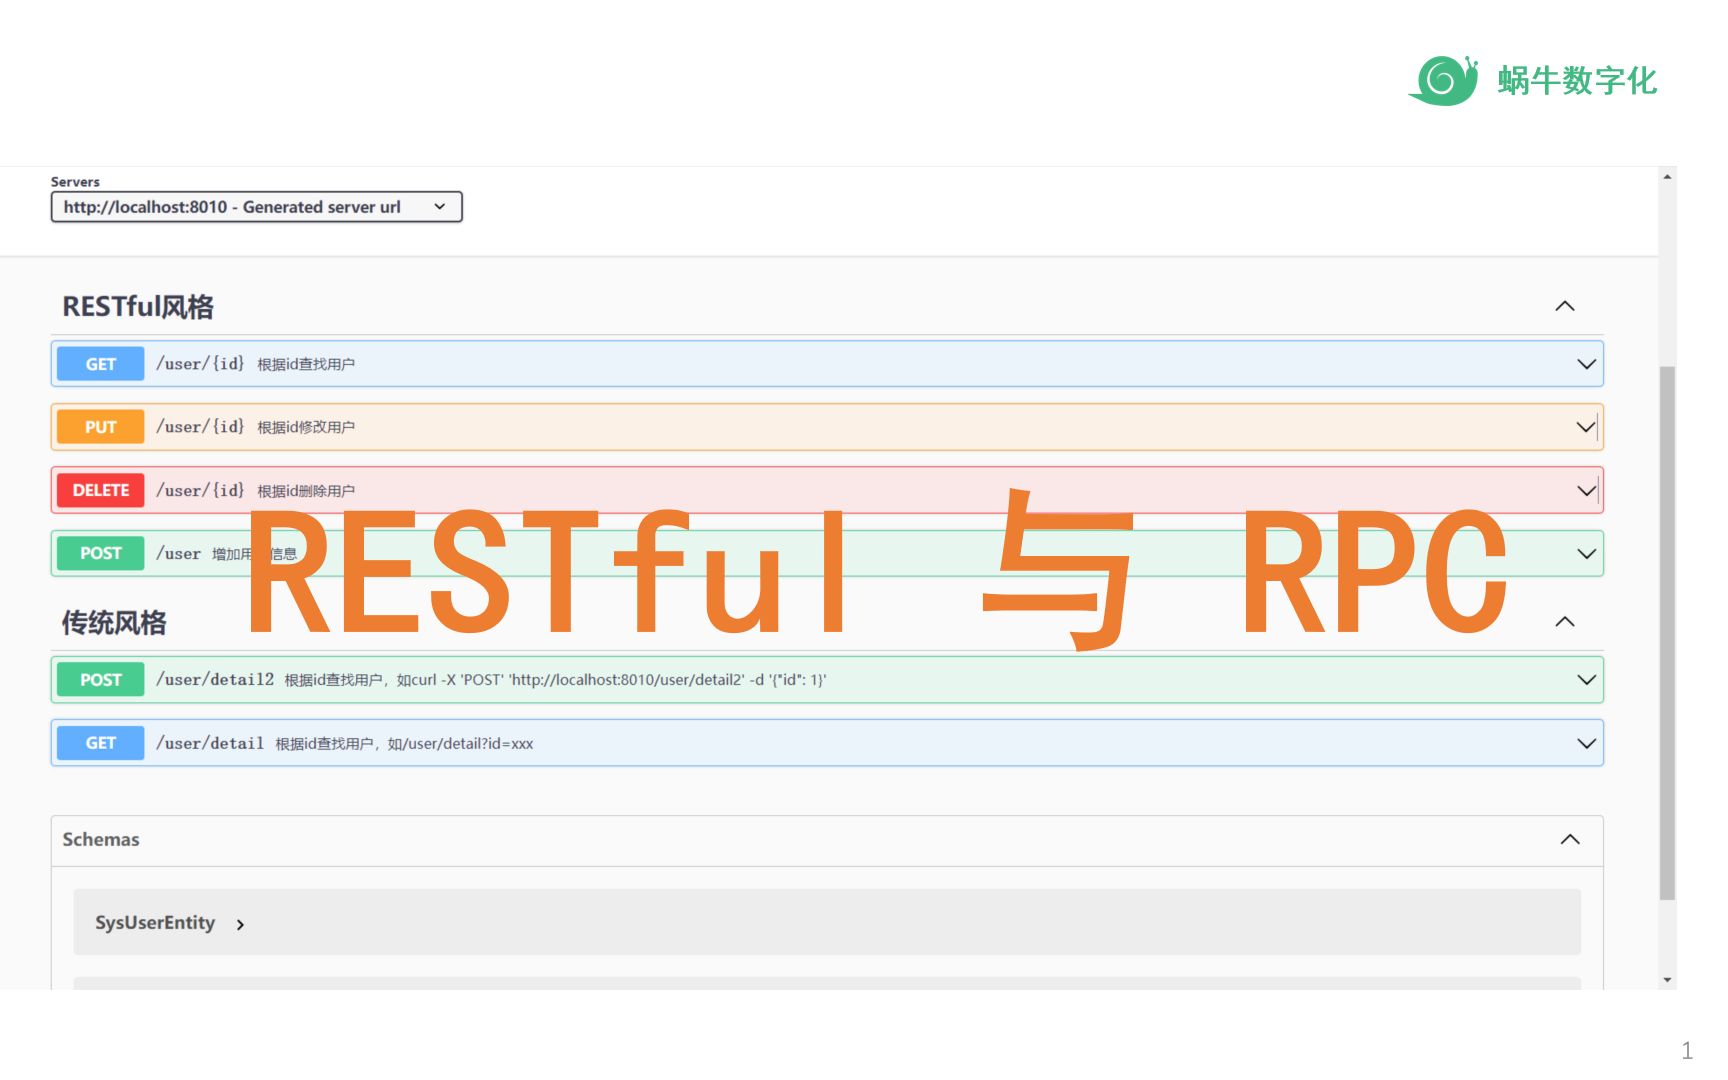This screenshot has width=1728, height=1080.
Task: Click the green snail logo icon
Action: click(1444, 80)
